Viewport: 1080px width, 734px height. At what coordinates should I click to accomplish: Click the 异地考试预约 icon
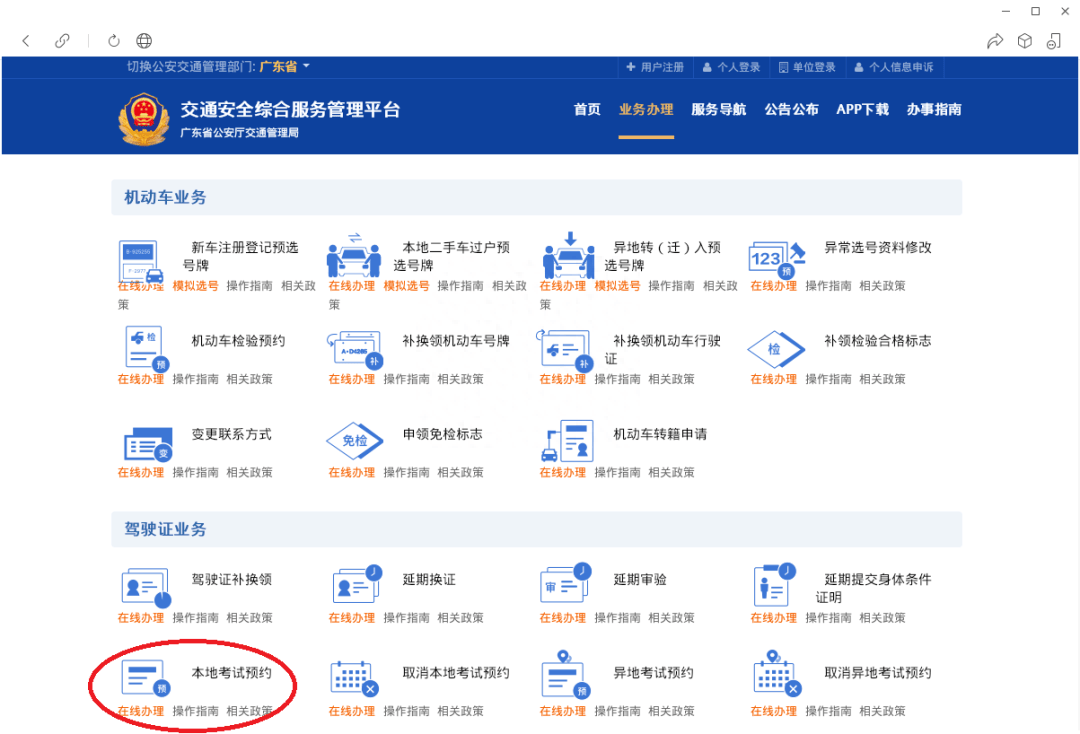click(565, 677)
